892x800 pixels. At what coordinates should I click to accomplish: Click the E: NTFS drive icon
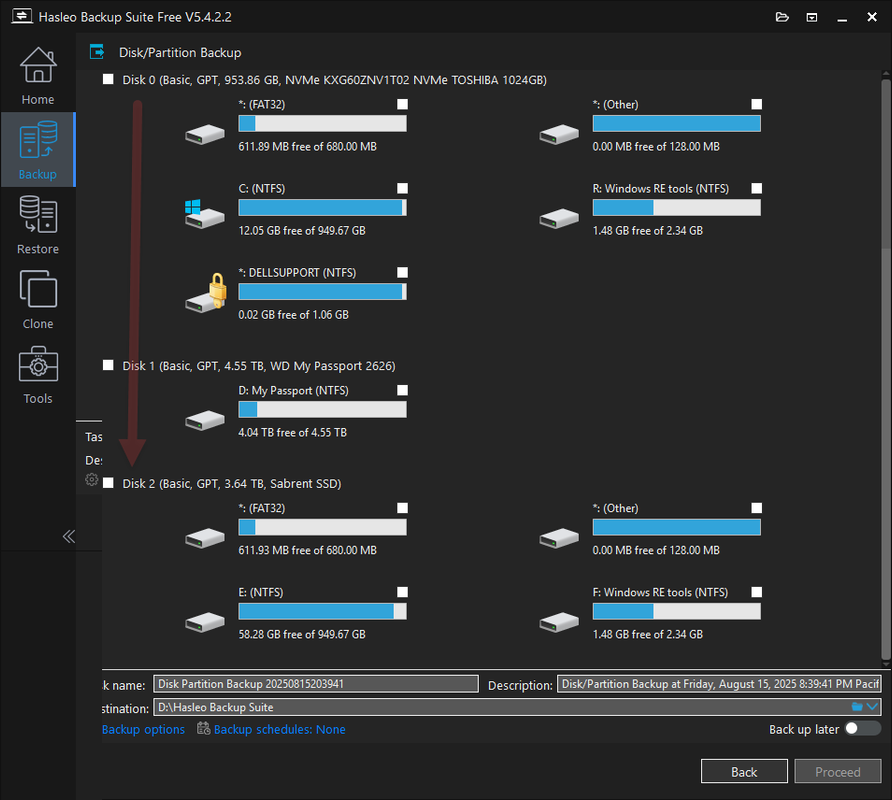point(205,622)
